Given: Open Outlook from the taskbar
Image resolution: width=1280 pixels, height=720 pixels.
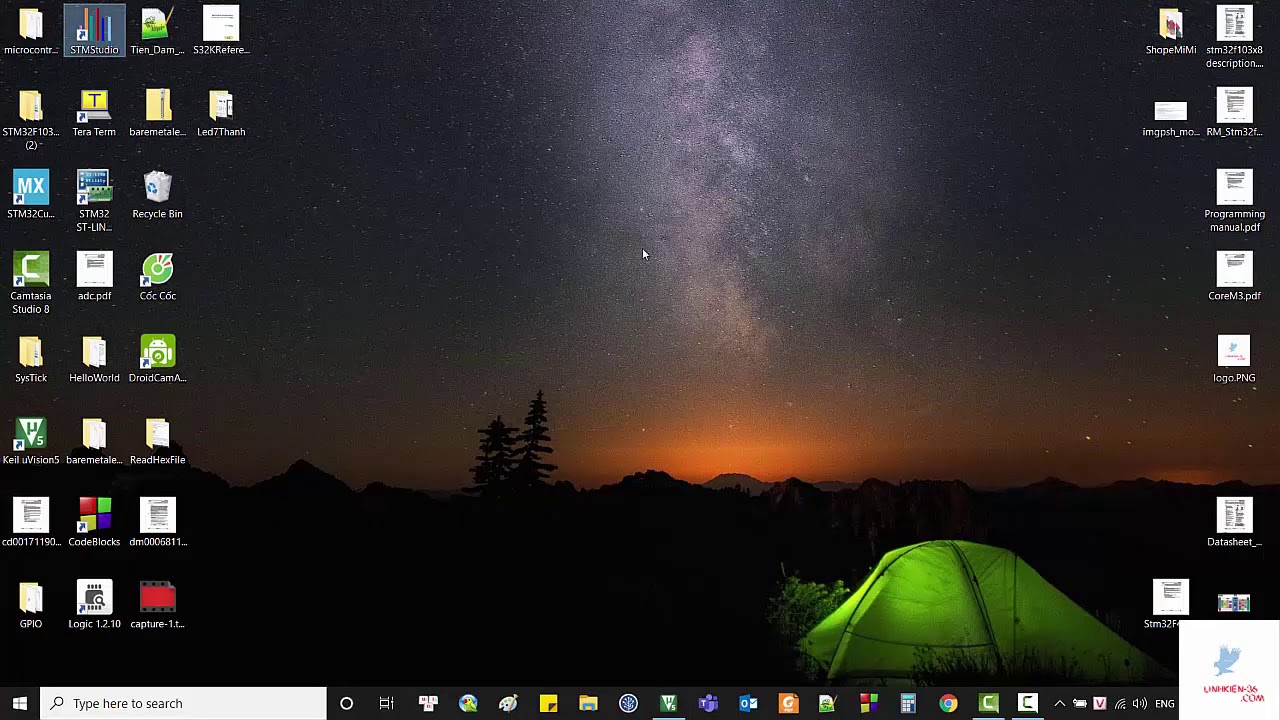Looking at the screenshot, I should (748, 703).
